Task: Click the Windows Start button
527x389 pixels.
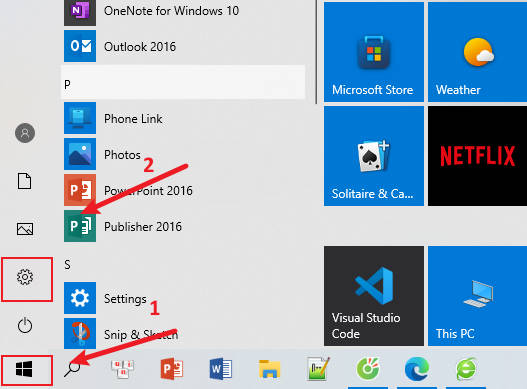Action: [24, 369]
